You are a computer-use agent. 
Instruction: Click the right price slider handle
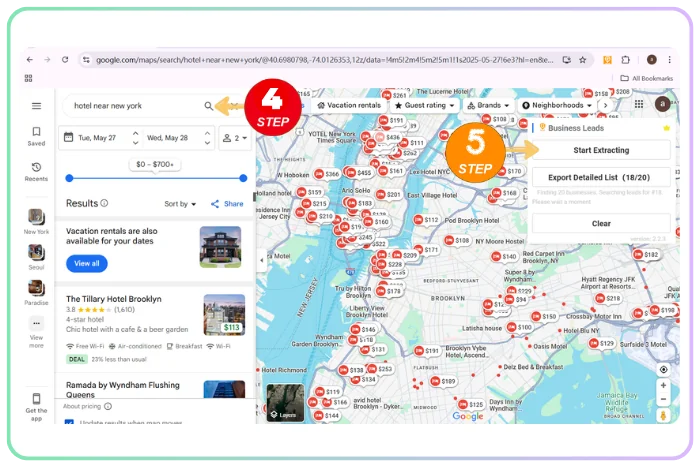[243, 178]
